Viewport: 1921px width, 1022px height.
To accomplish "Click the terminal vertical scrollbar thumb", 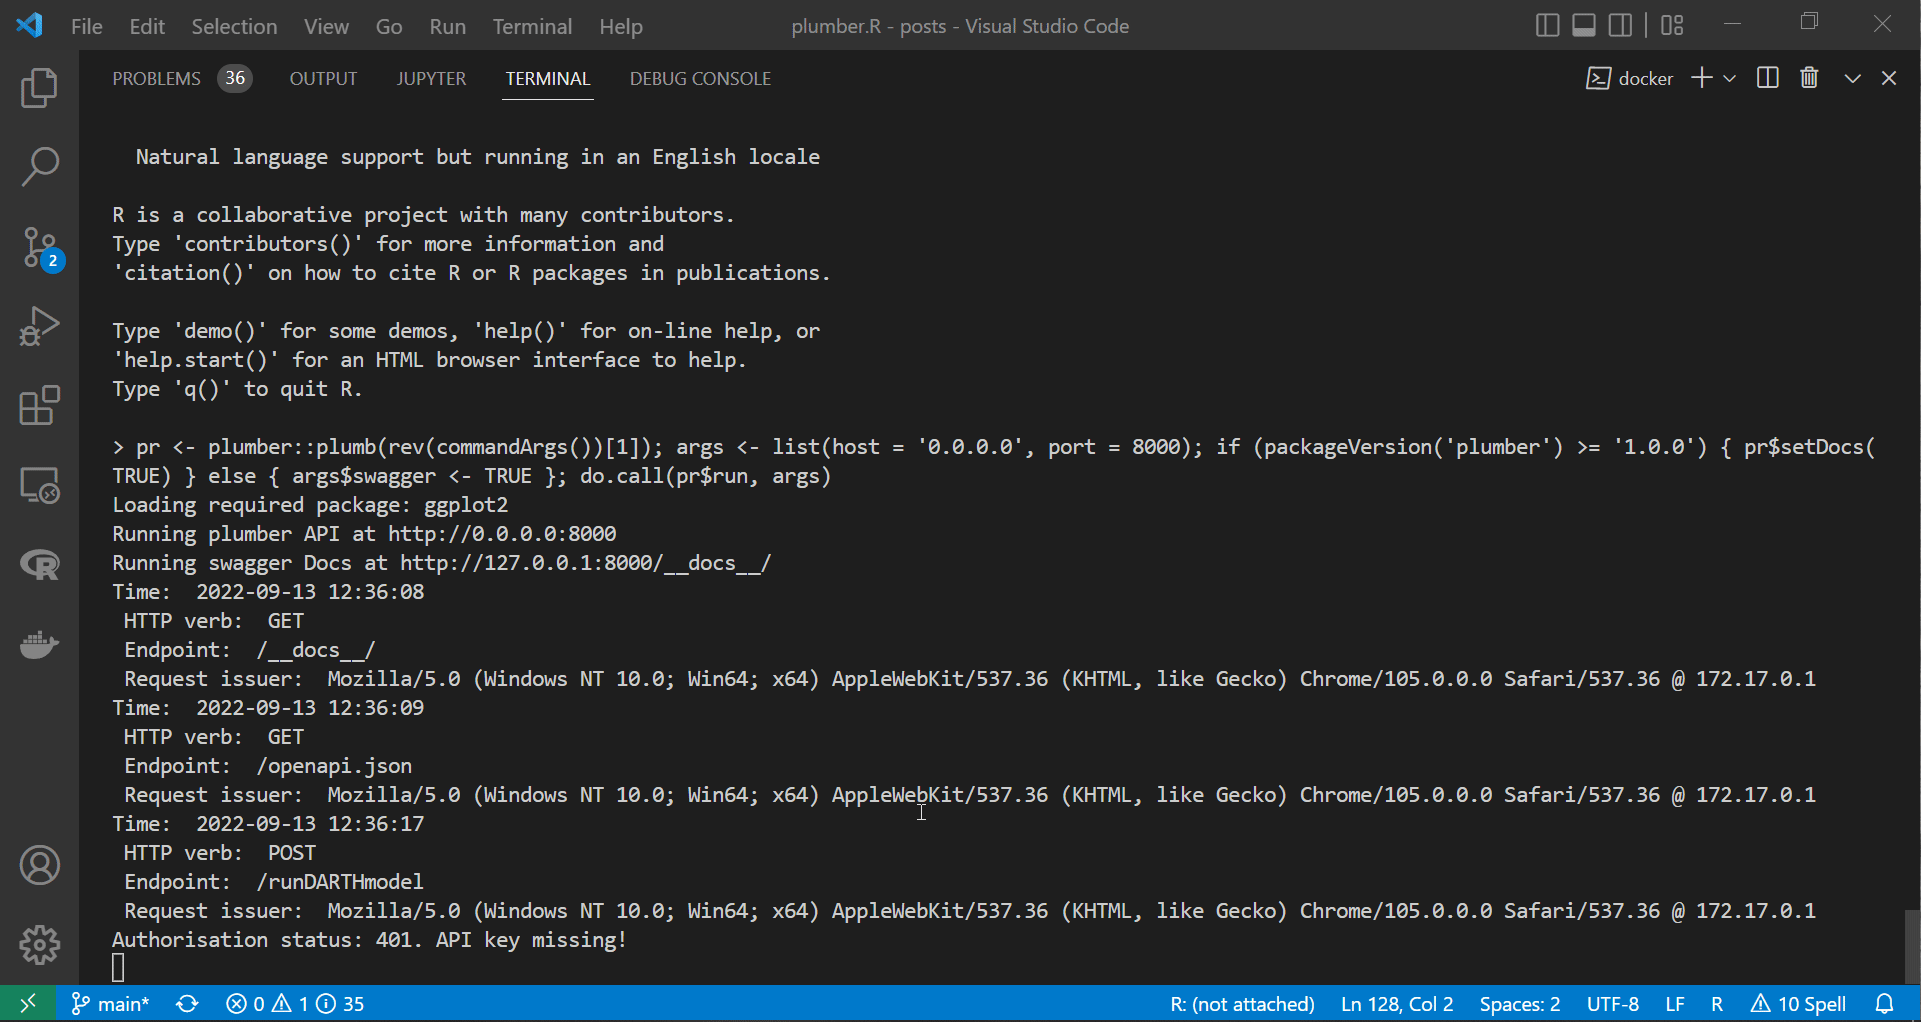I will (x=1911, y=945).
